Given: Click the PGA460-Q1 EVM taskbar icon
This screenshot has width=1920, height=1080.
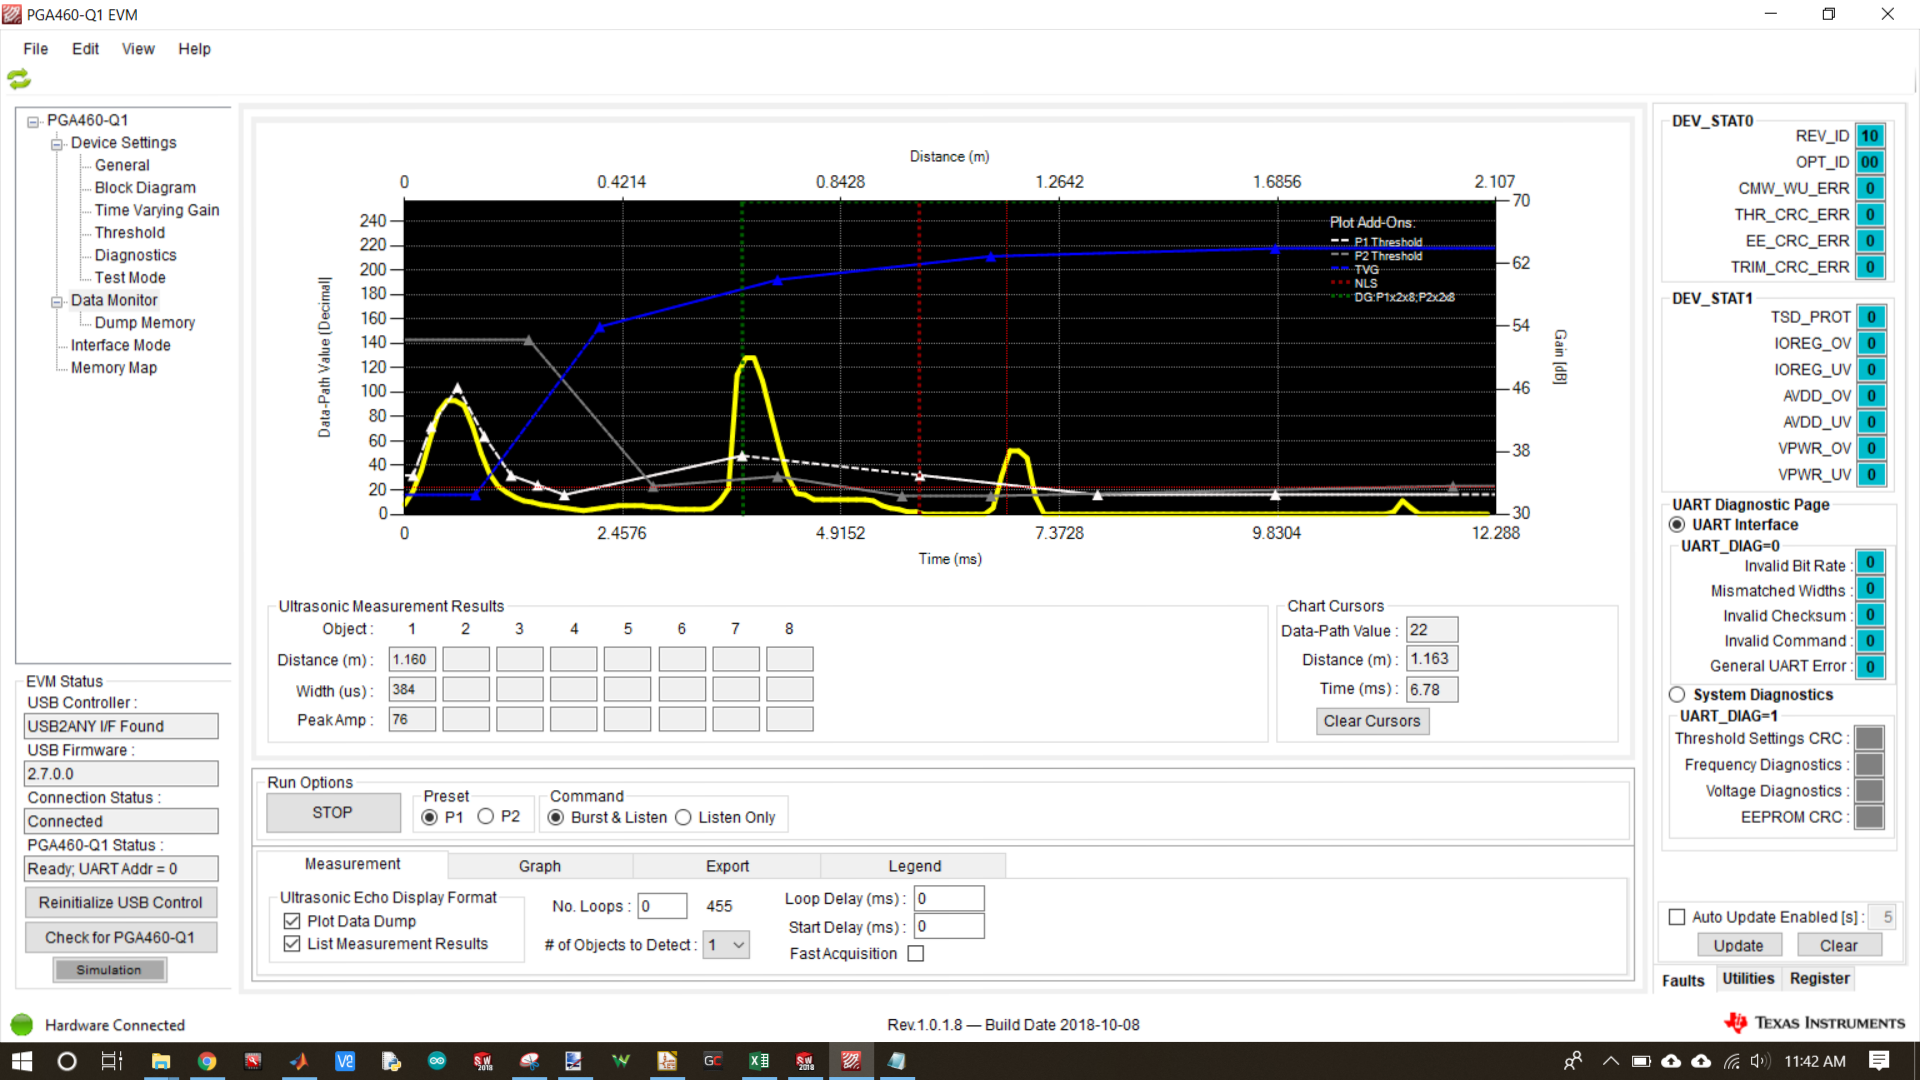Looking at the screenshot, I should point(851,1061).
